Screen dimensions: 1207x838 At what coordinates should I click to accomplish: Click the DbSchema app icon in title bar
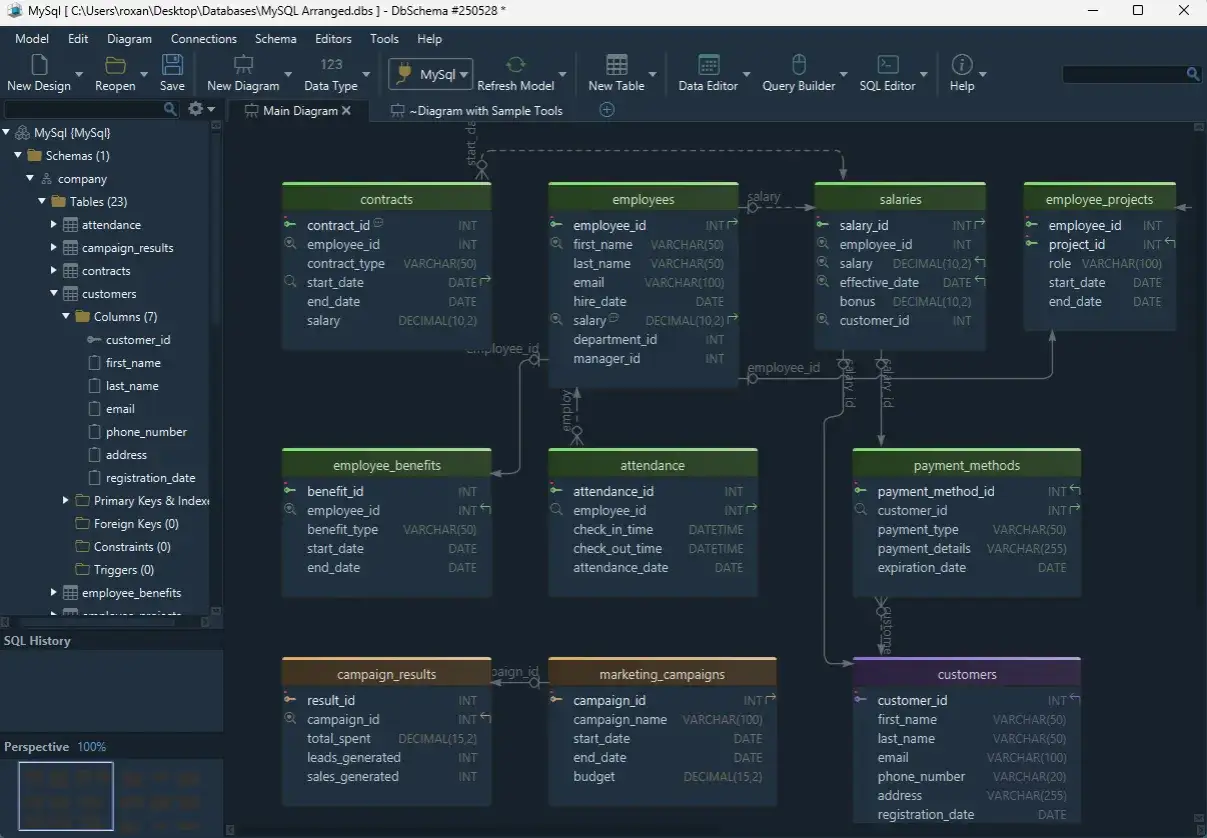click(x=14, y=10)
